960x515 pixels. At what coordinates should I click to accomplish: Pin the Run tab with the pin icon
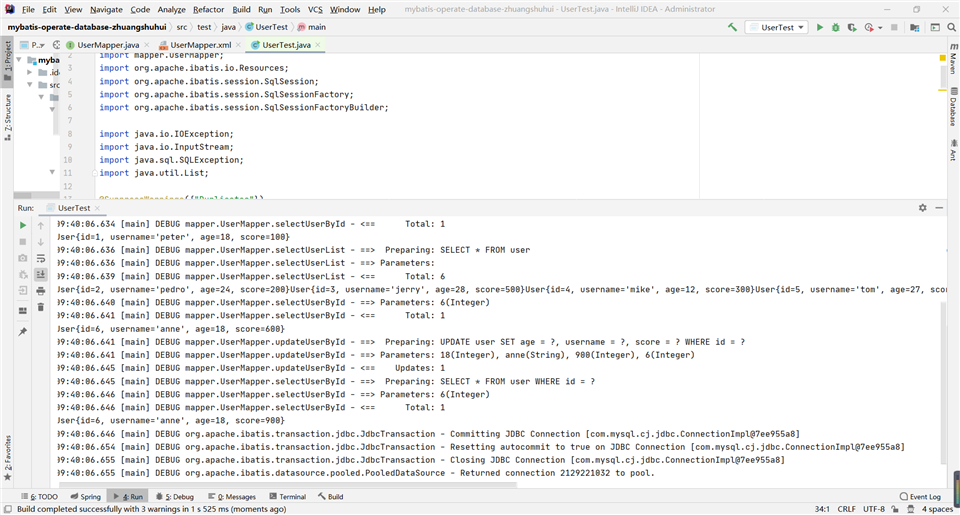[23, 331]
